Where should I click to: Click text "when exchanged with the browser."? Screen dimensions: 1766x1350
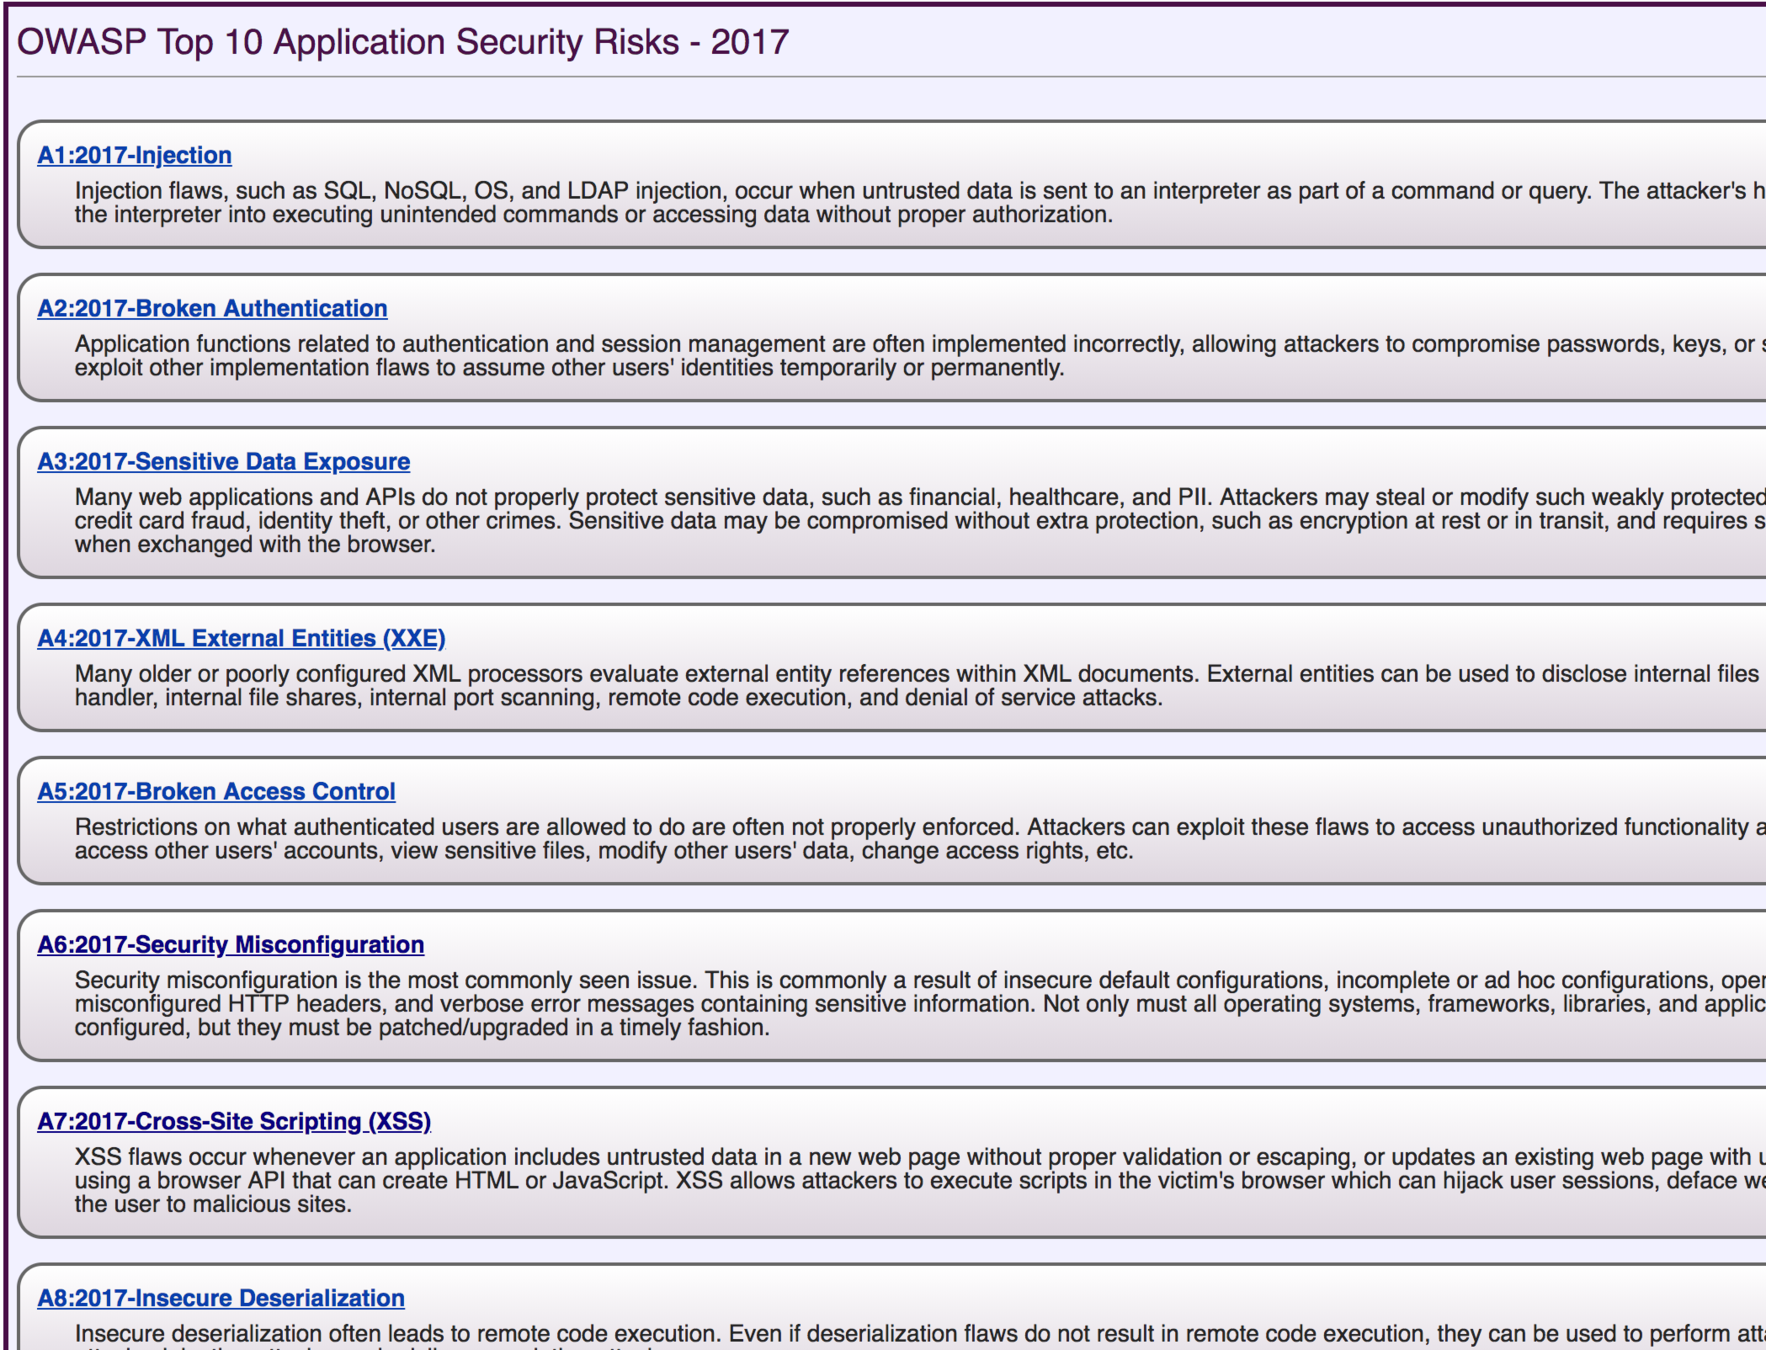point(255,545)
